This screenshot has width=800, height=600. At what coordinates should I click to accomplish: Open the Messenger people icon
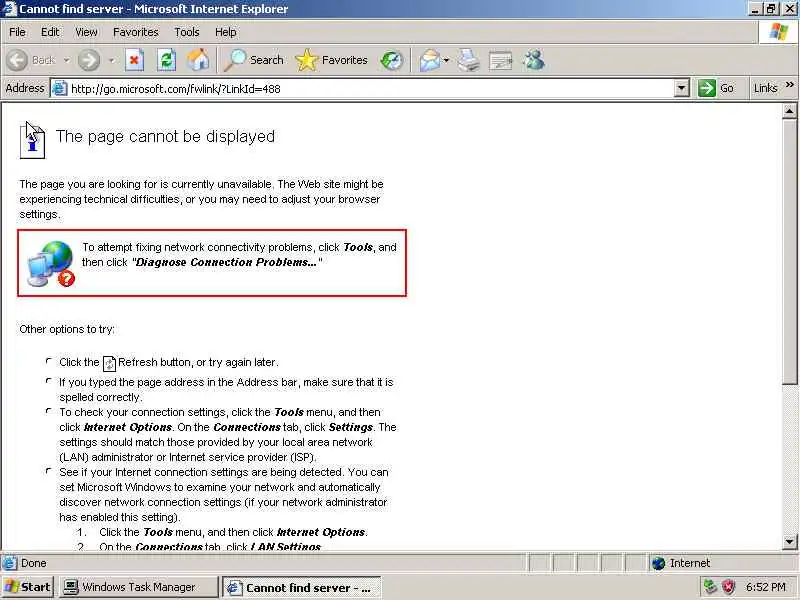click(x=534, y=60)
